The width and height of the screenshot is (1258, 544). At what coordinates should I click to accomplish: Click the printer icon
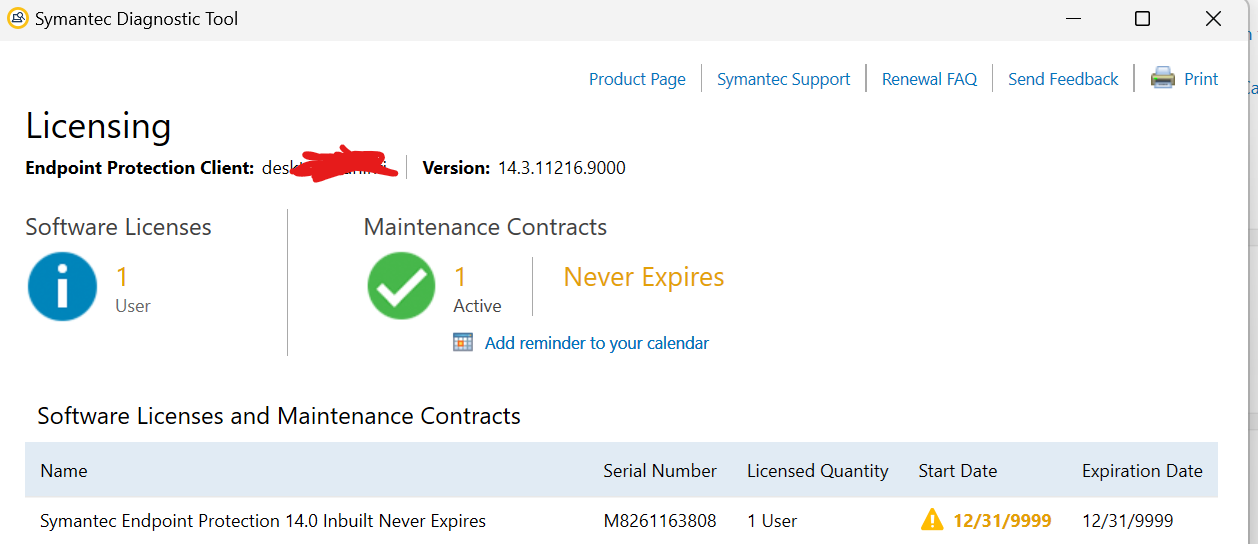coord(1162,78)
